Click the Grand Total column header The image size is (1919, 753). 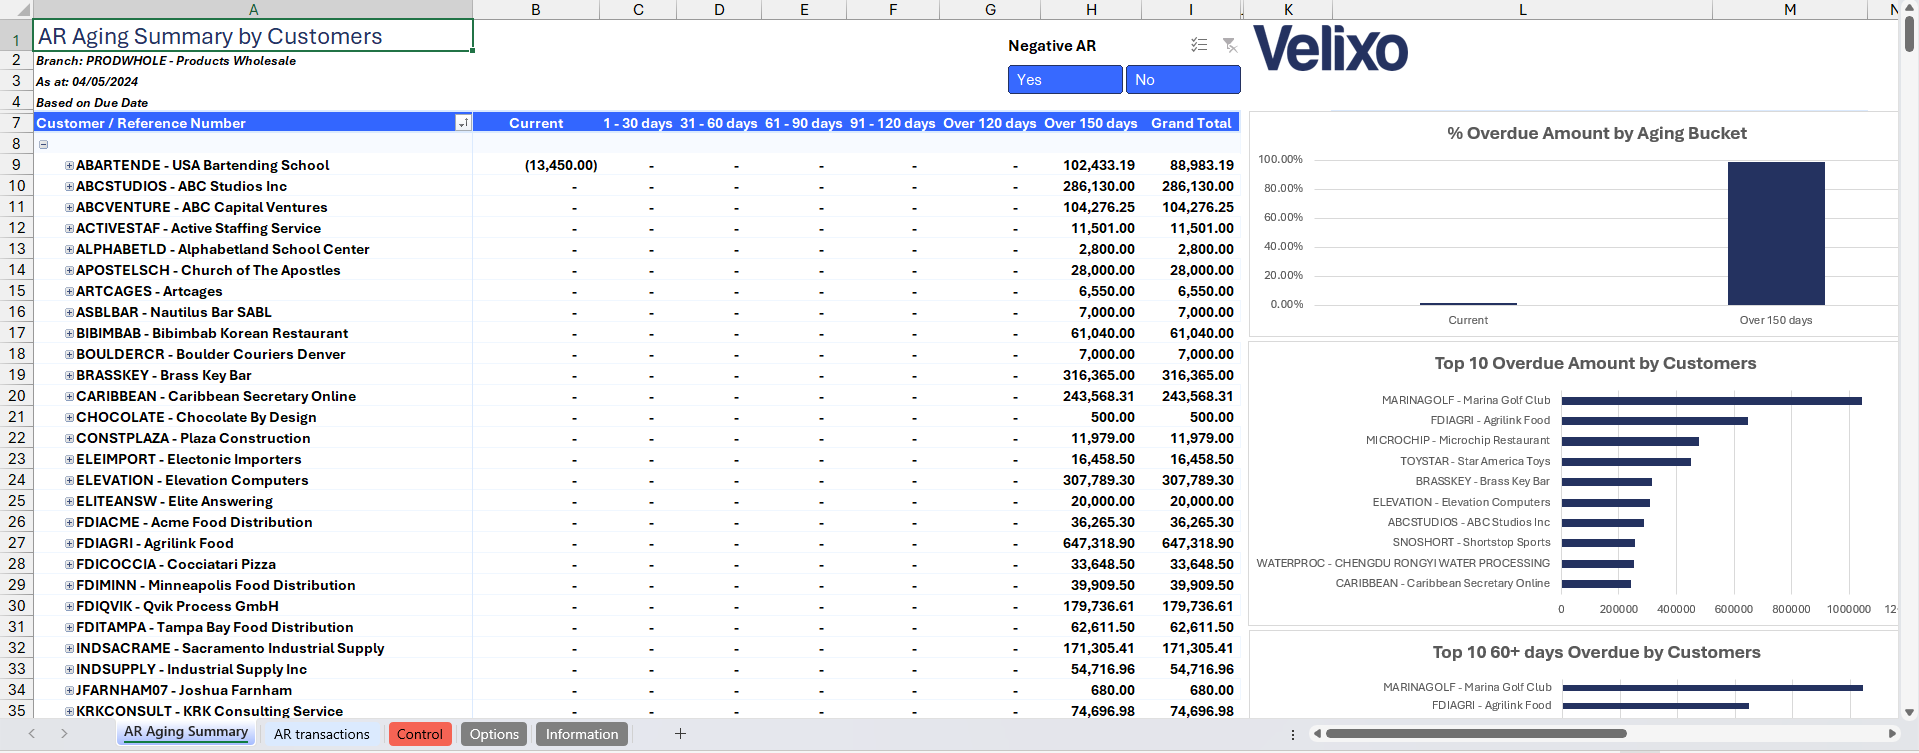pos(1191,123)
